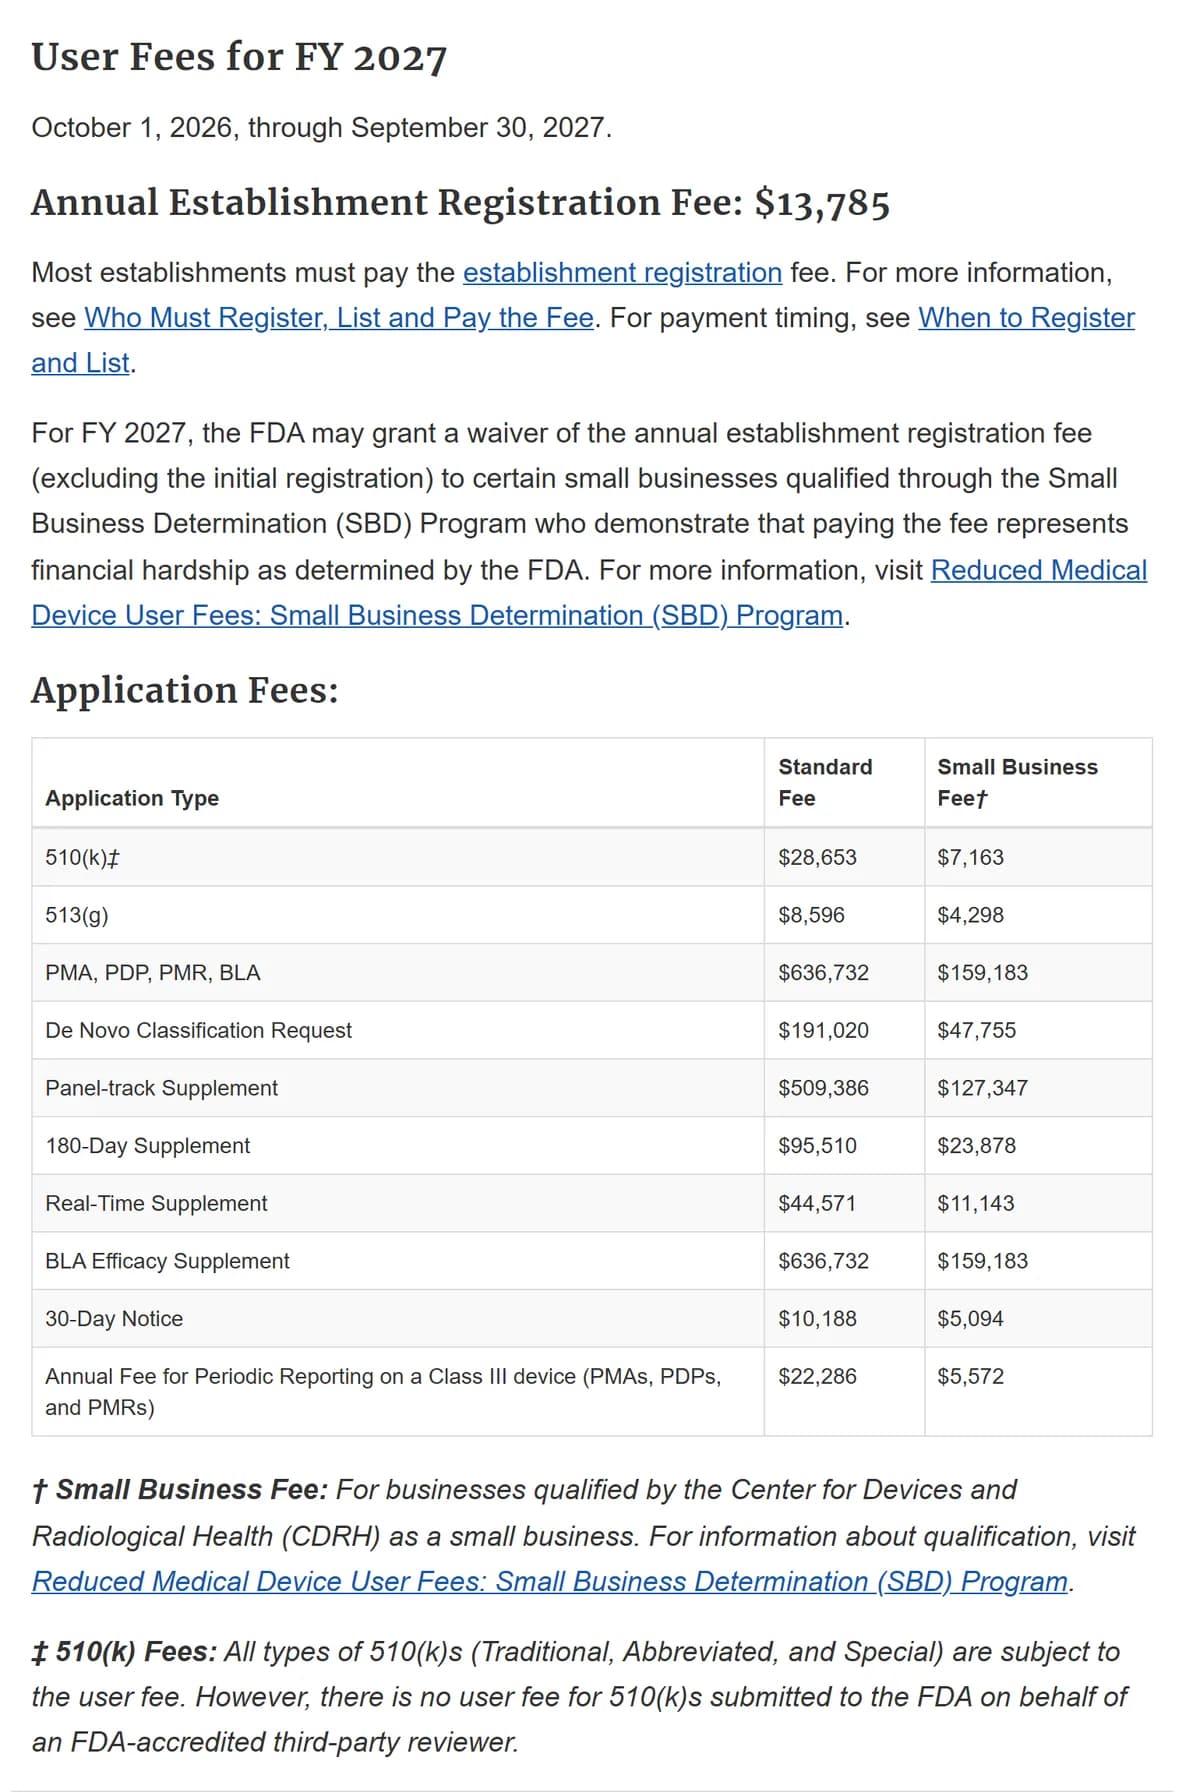Select the "PMA, PDP, PMR, BLA" row label

(153, 973)
